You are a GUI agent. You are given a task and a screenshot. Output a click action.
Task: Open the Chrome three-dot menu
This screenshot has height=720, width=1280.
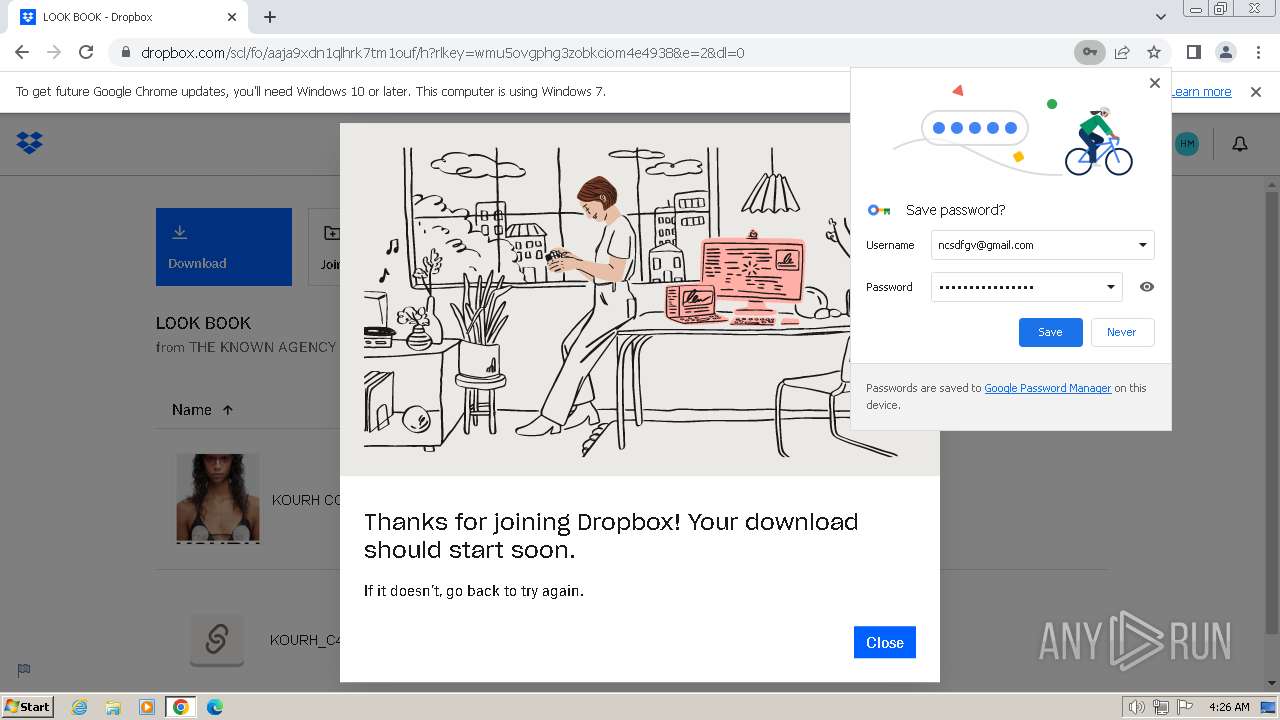[x=1257, y=52]
